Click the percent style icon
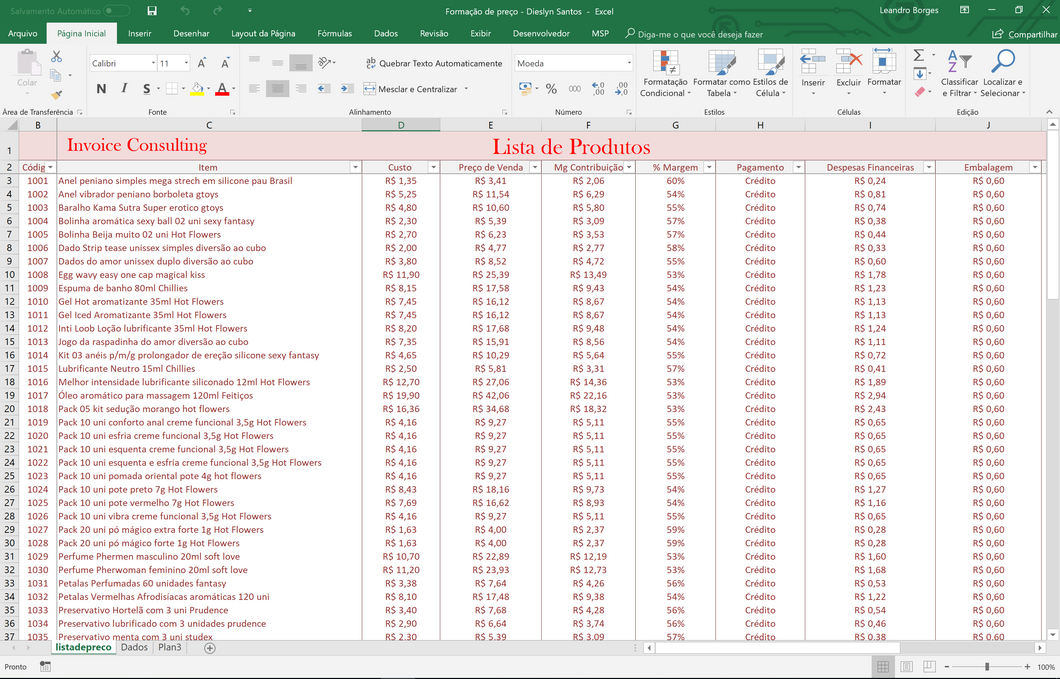 point(551,89)
